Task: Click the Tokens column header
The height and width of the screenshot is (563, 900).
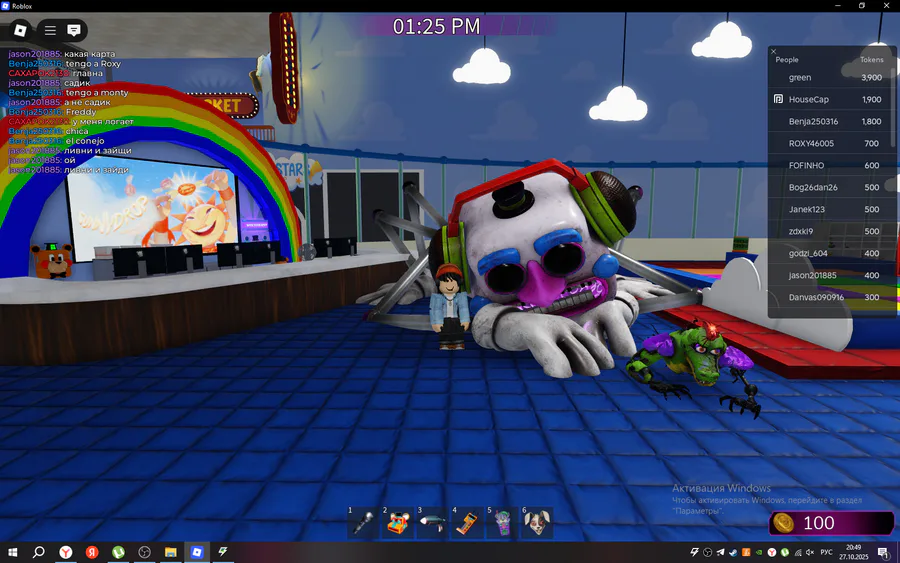Action: [x=871, y=60]
